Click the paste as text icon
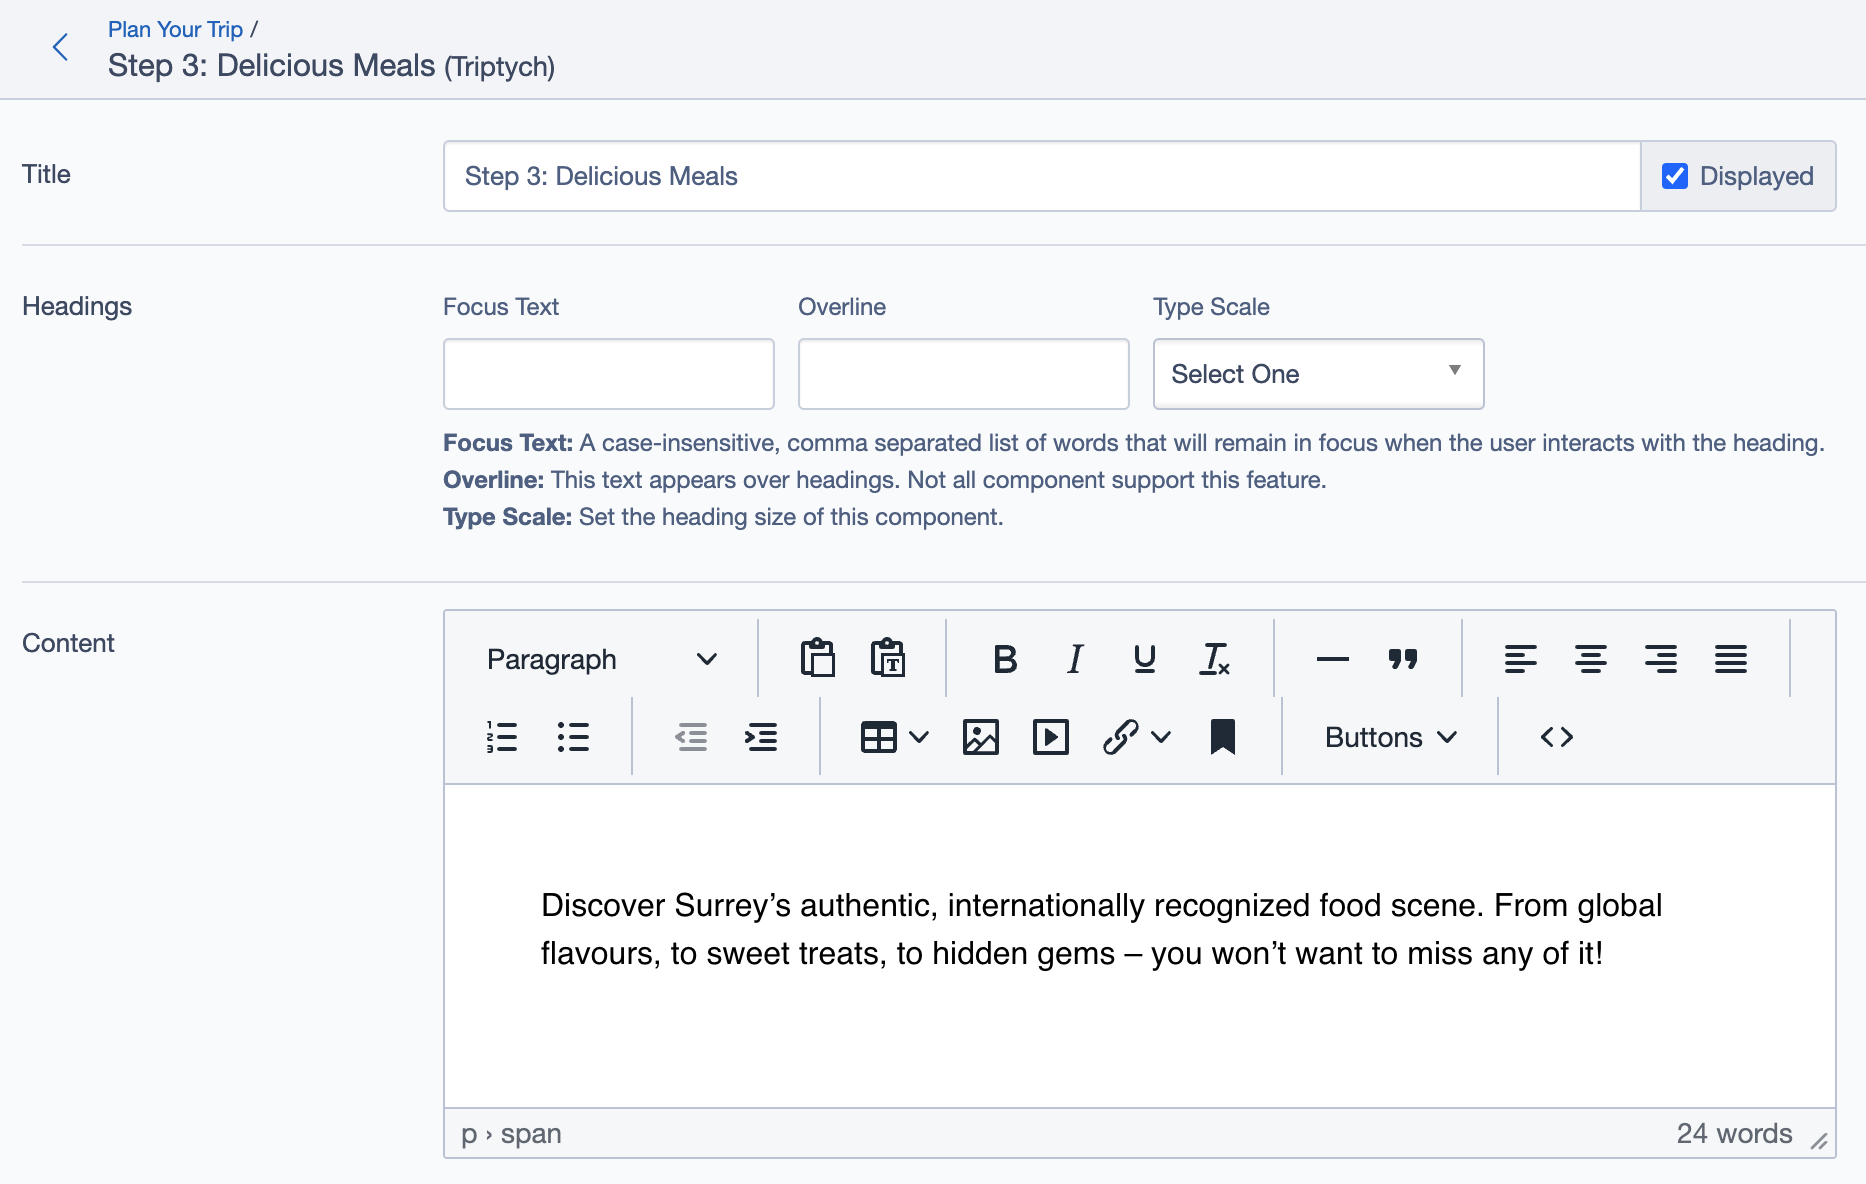 (887, 659)
